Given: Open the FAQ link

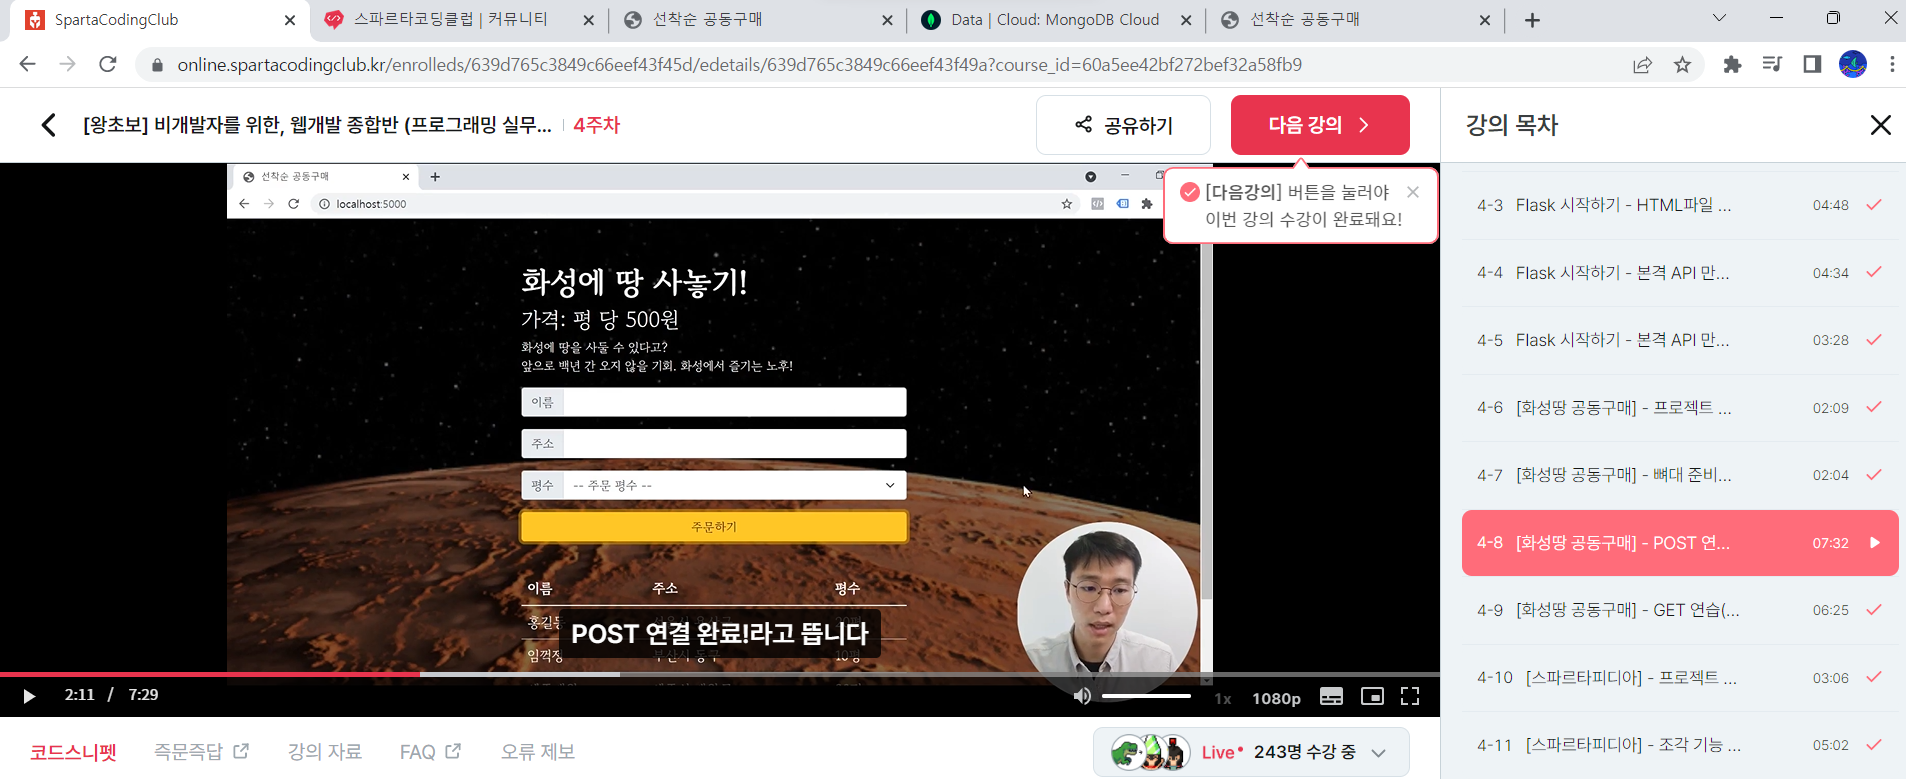Looking at the screenshot, I should tap(430, 752).
